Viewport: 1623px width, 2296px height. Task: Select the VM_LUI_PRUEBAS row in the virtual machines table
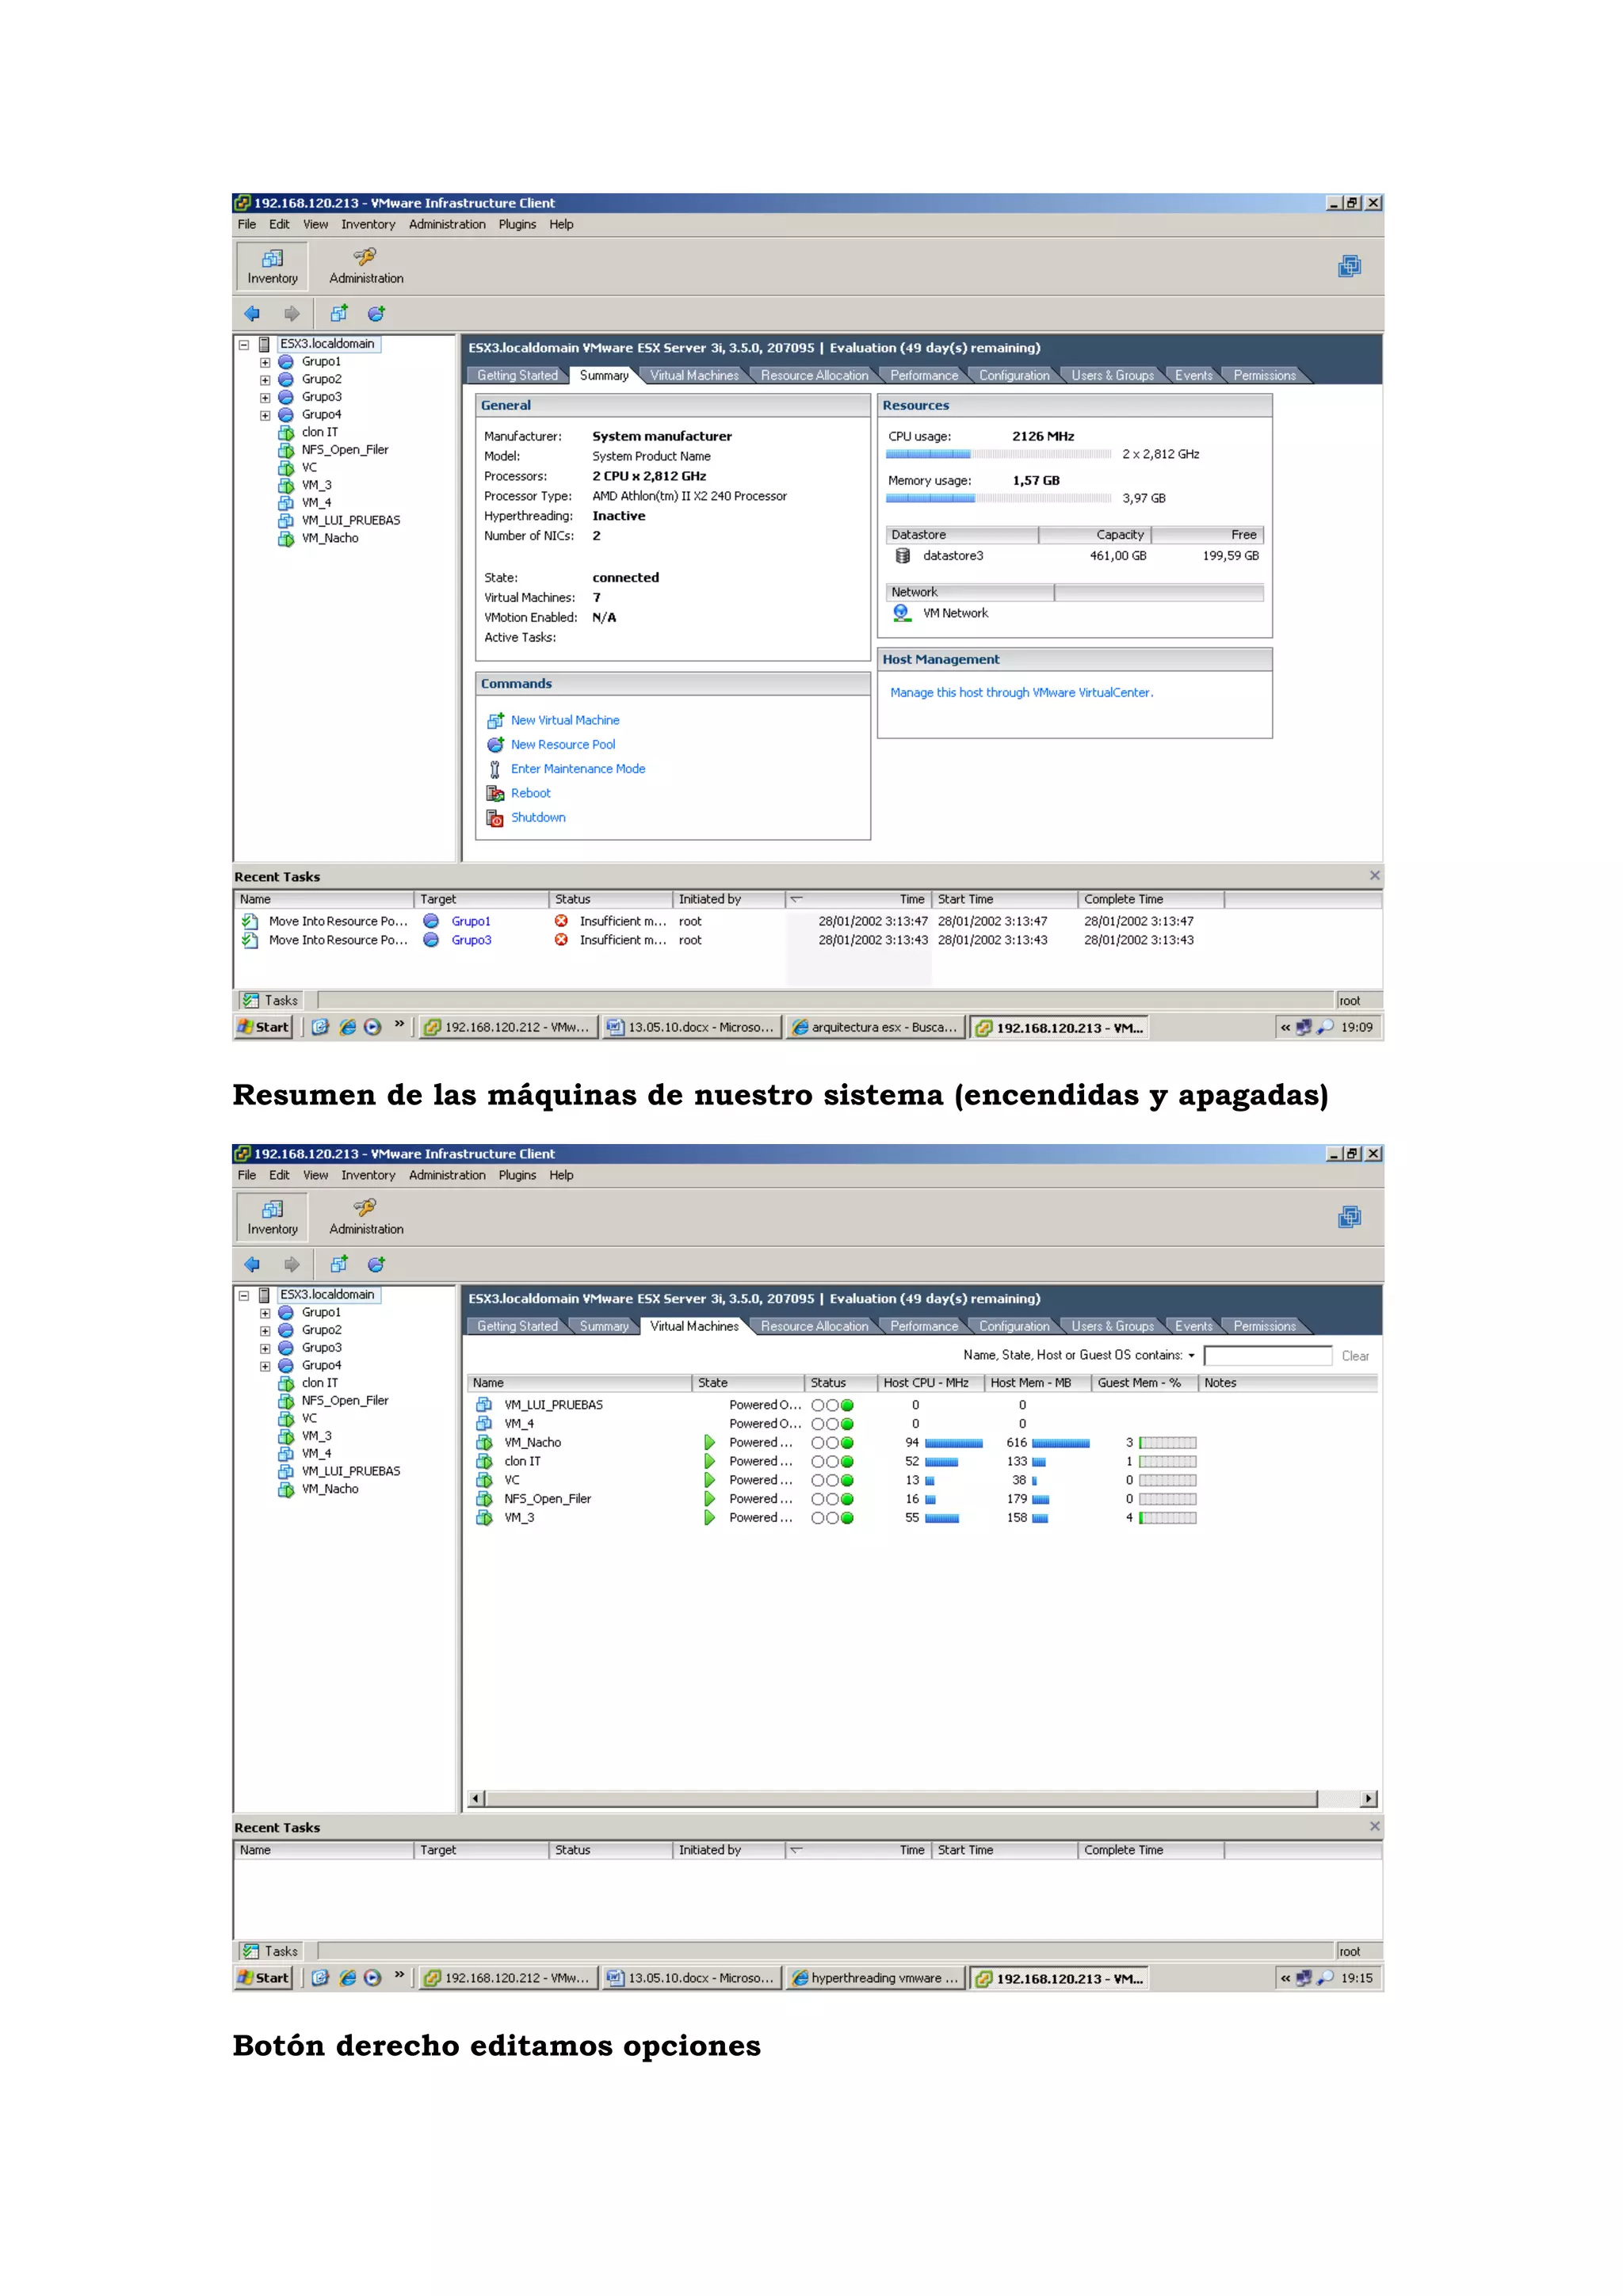[x=553, y=1405]
